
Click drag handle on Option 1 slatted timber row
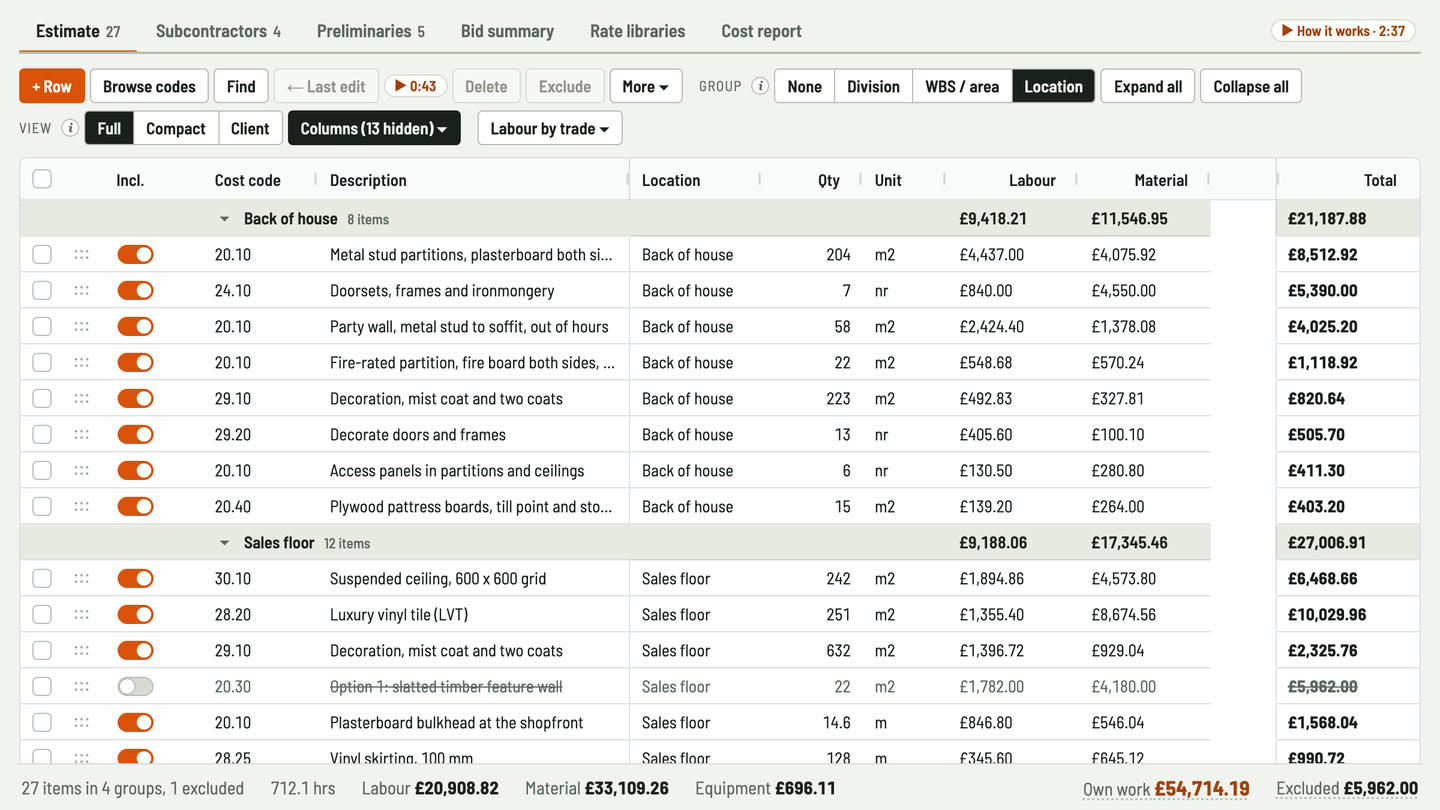(82, 687)
